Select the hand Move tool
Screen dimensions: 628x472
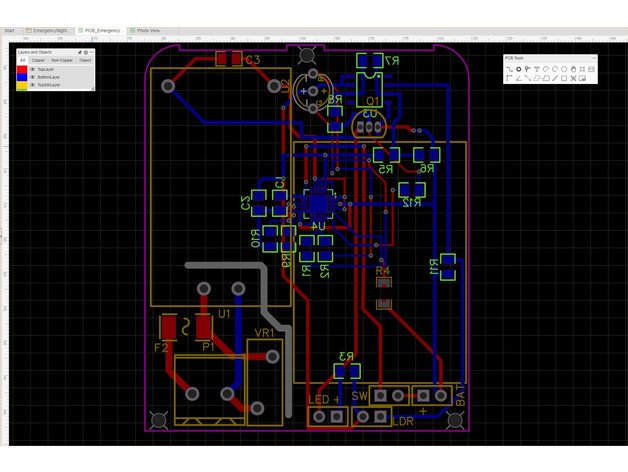tap(573, 69)
